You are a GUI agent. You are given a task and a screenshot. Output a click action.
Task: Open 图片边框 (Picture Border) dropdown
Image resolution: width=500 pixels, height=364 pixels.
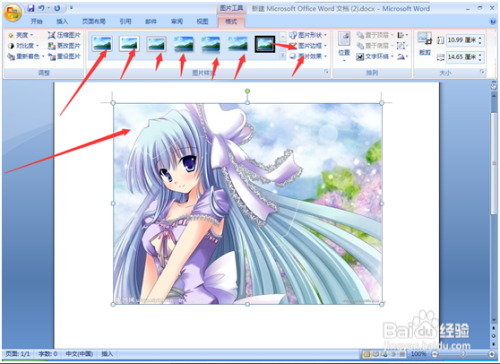click(308, 46)
